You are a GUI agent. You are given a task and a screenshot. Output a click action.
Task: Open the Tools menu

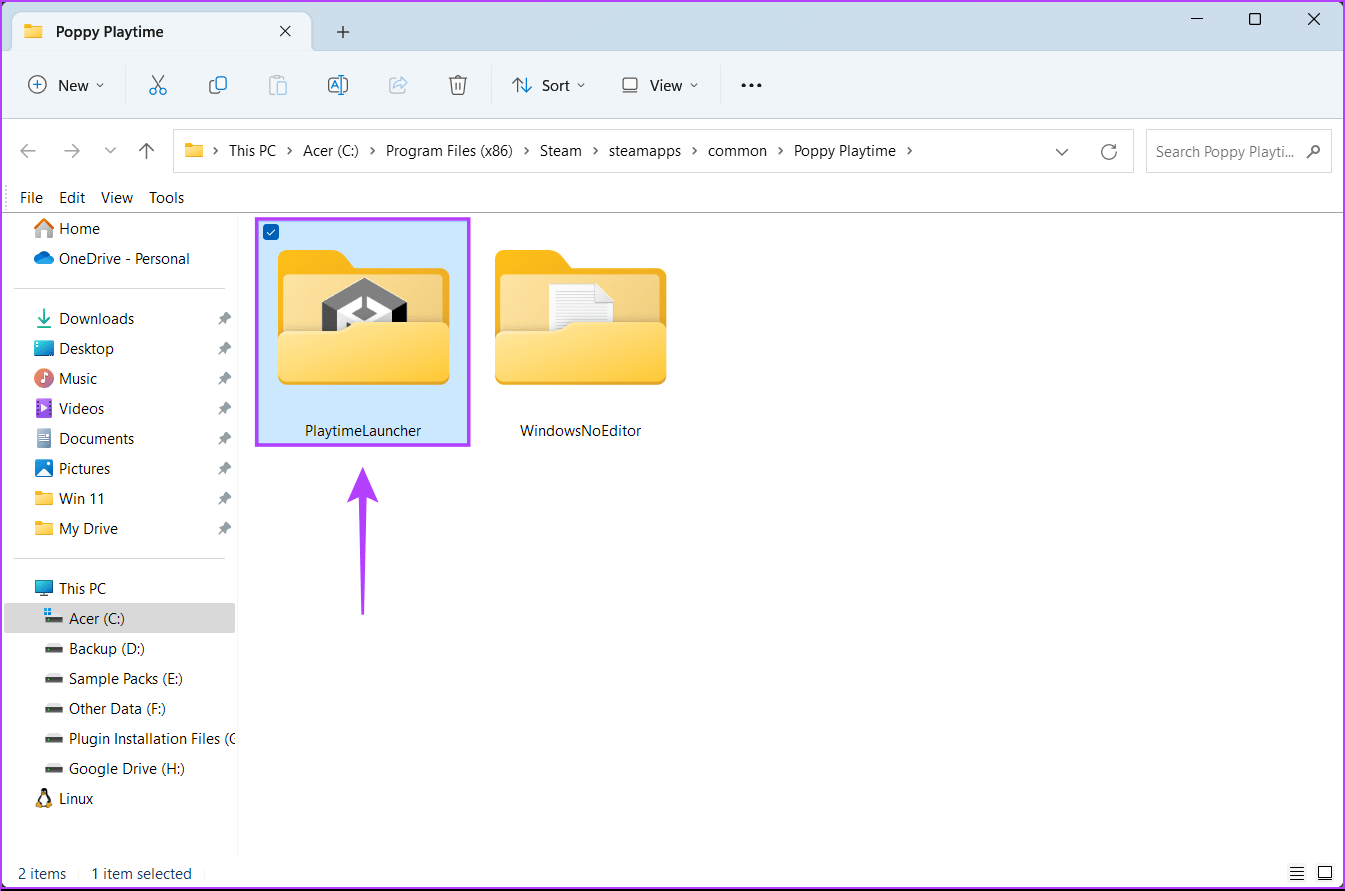167,198
